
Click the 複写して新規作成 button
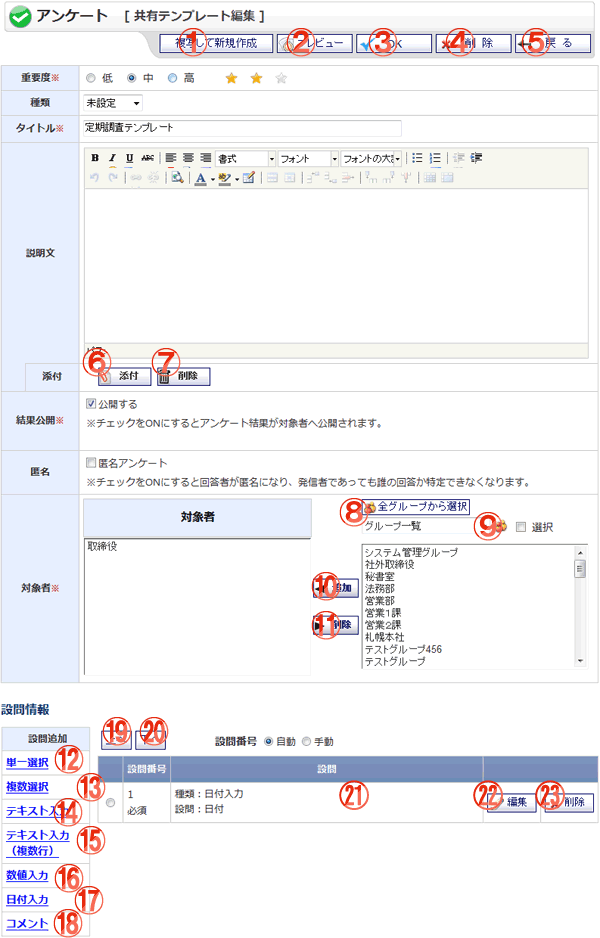pyautogui.click(x=216, y=44)
